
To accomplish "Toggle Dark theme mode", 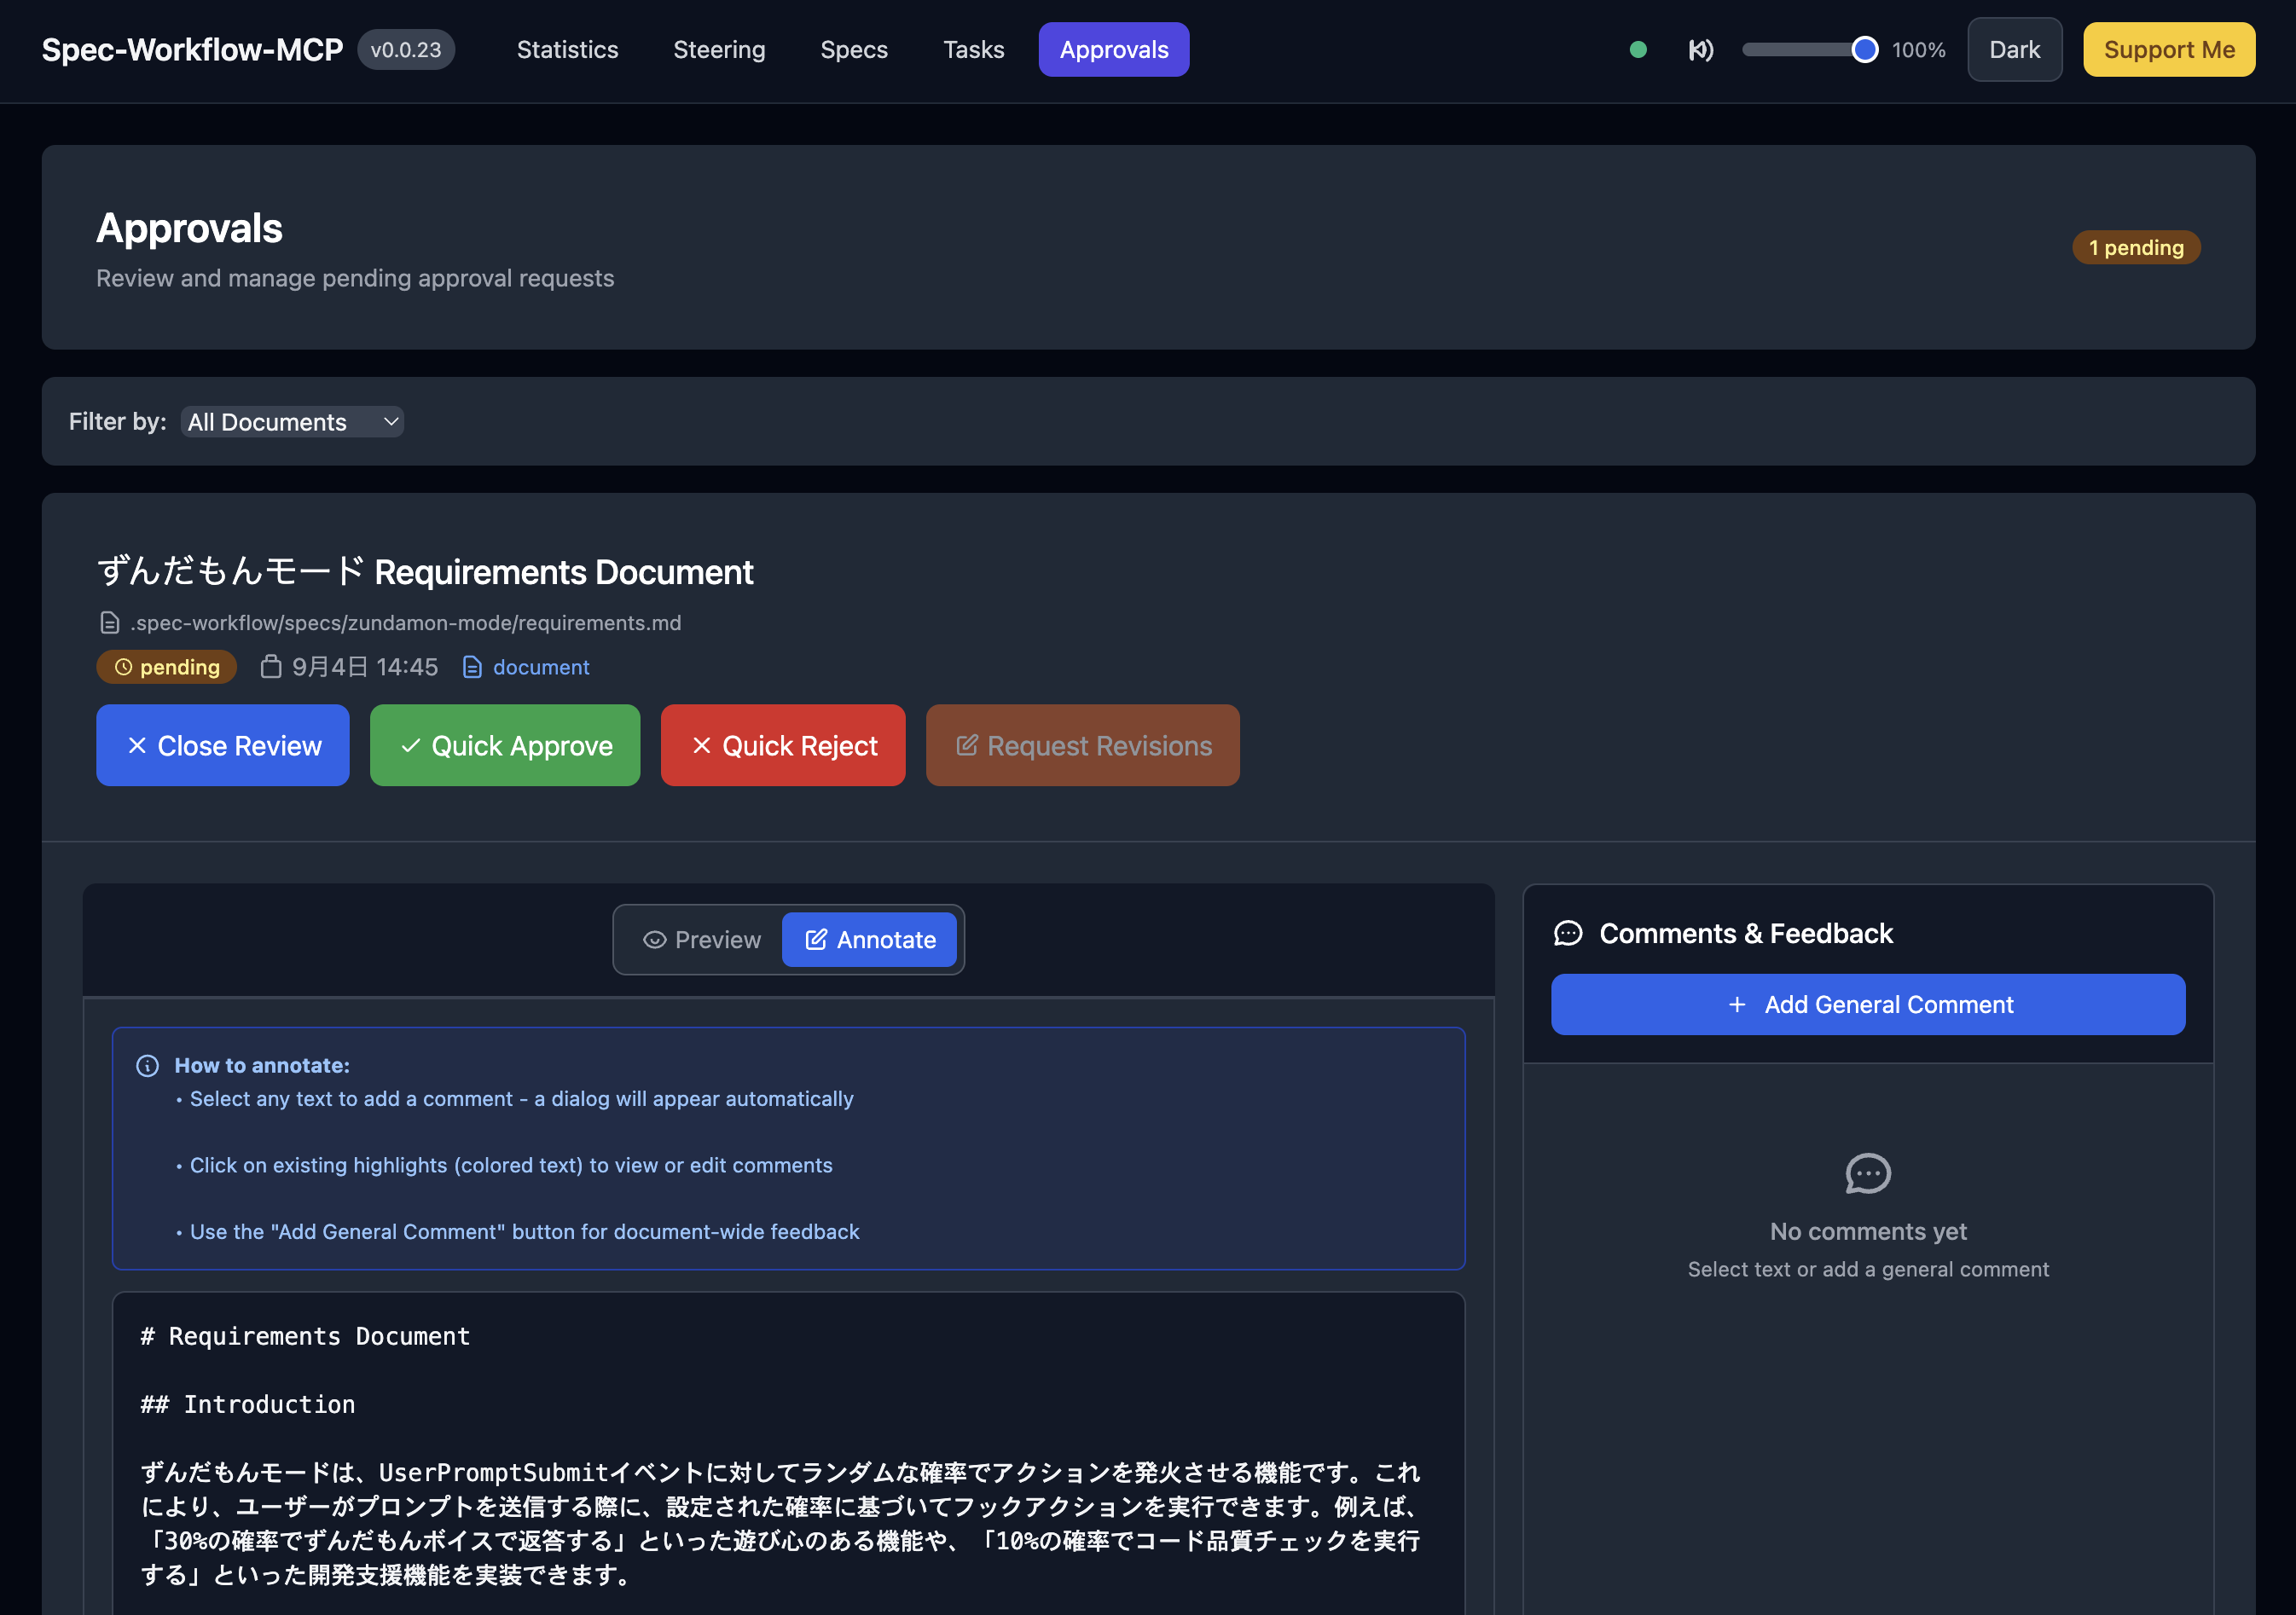I will coord(2014,48).
